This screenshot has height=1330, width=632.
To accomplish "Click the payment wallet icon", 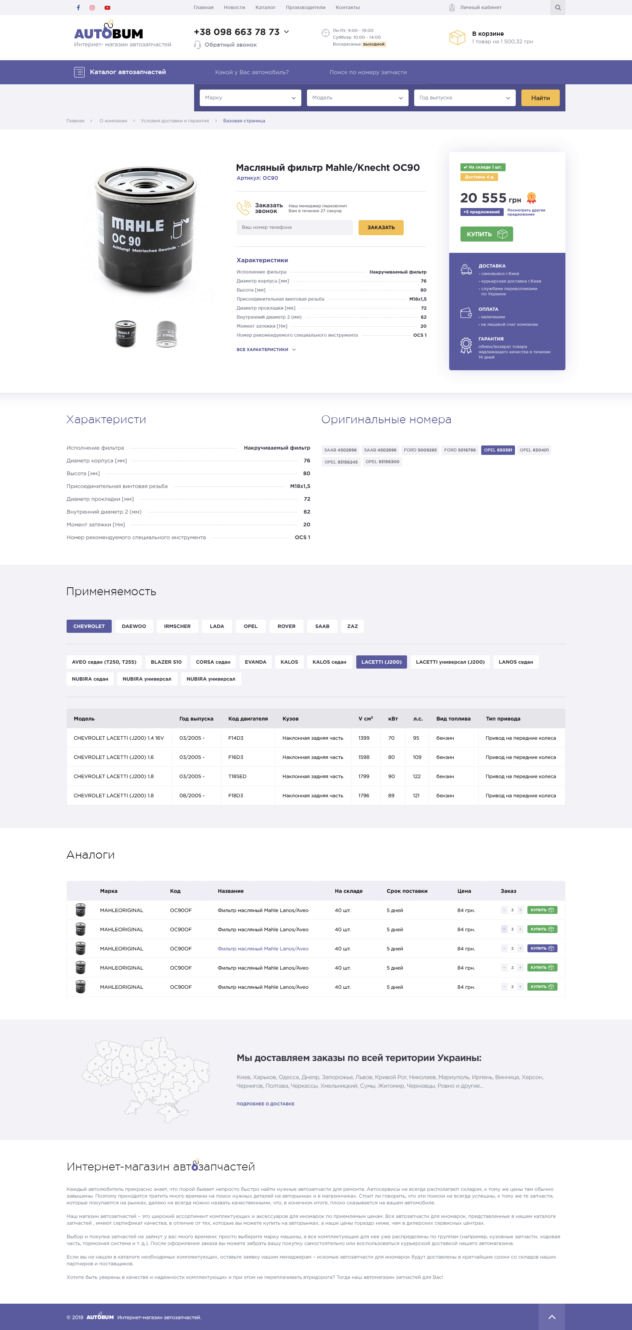I will point(465,312).
